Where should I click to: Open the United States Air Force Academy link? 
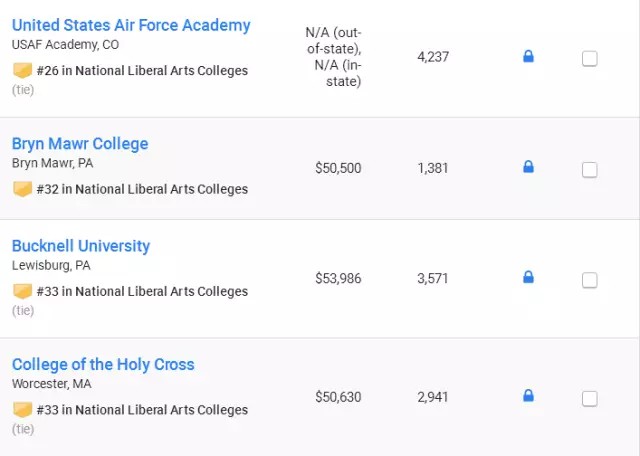pyautogui.click(x=131, y=25)
